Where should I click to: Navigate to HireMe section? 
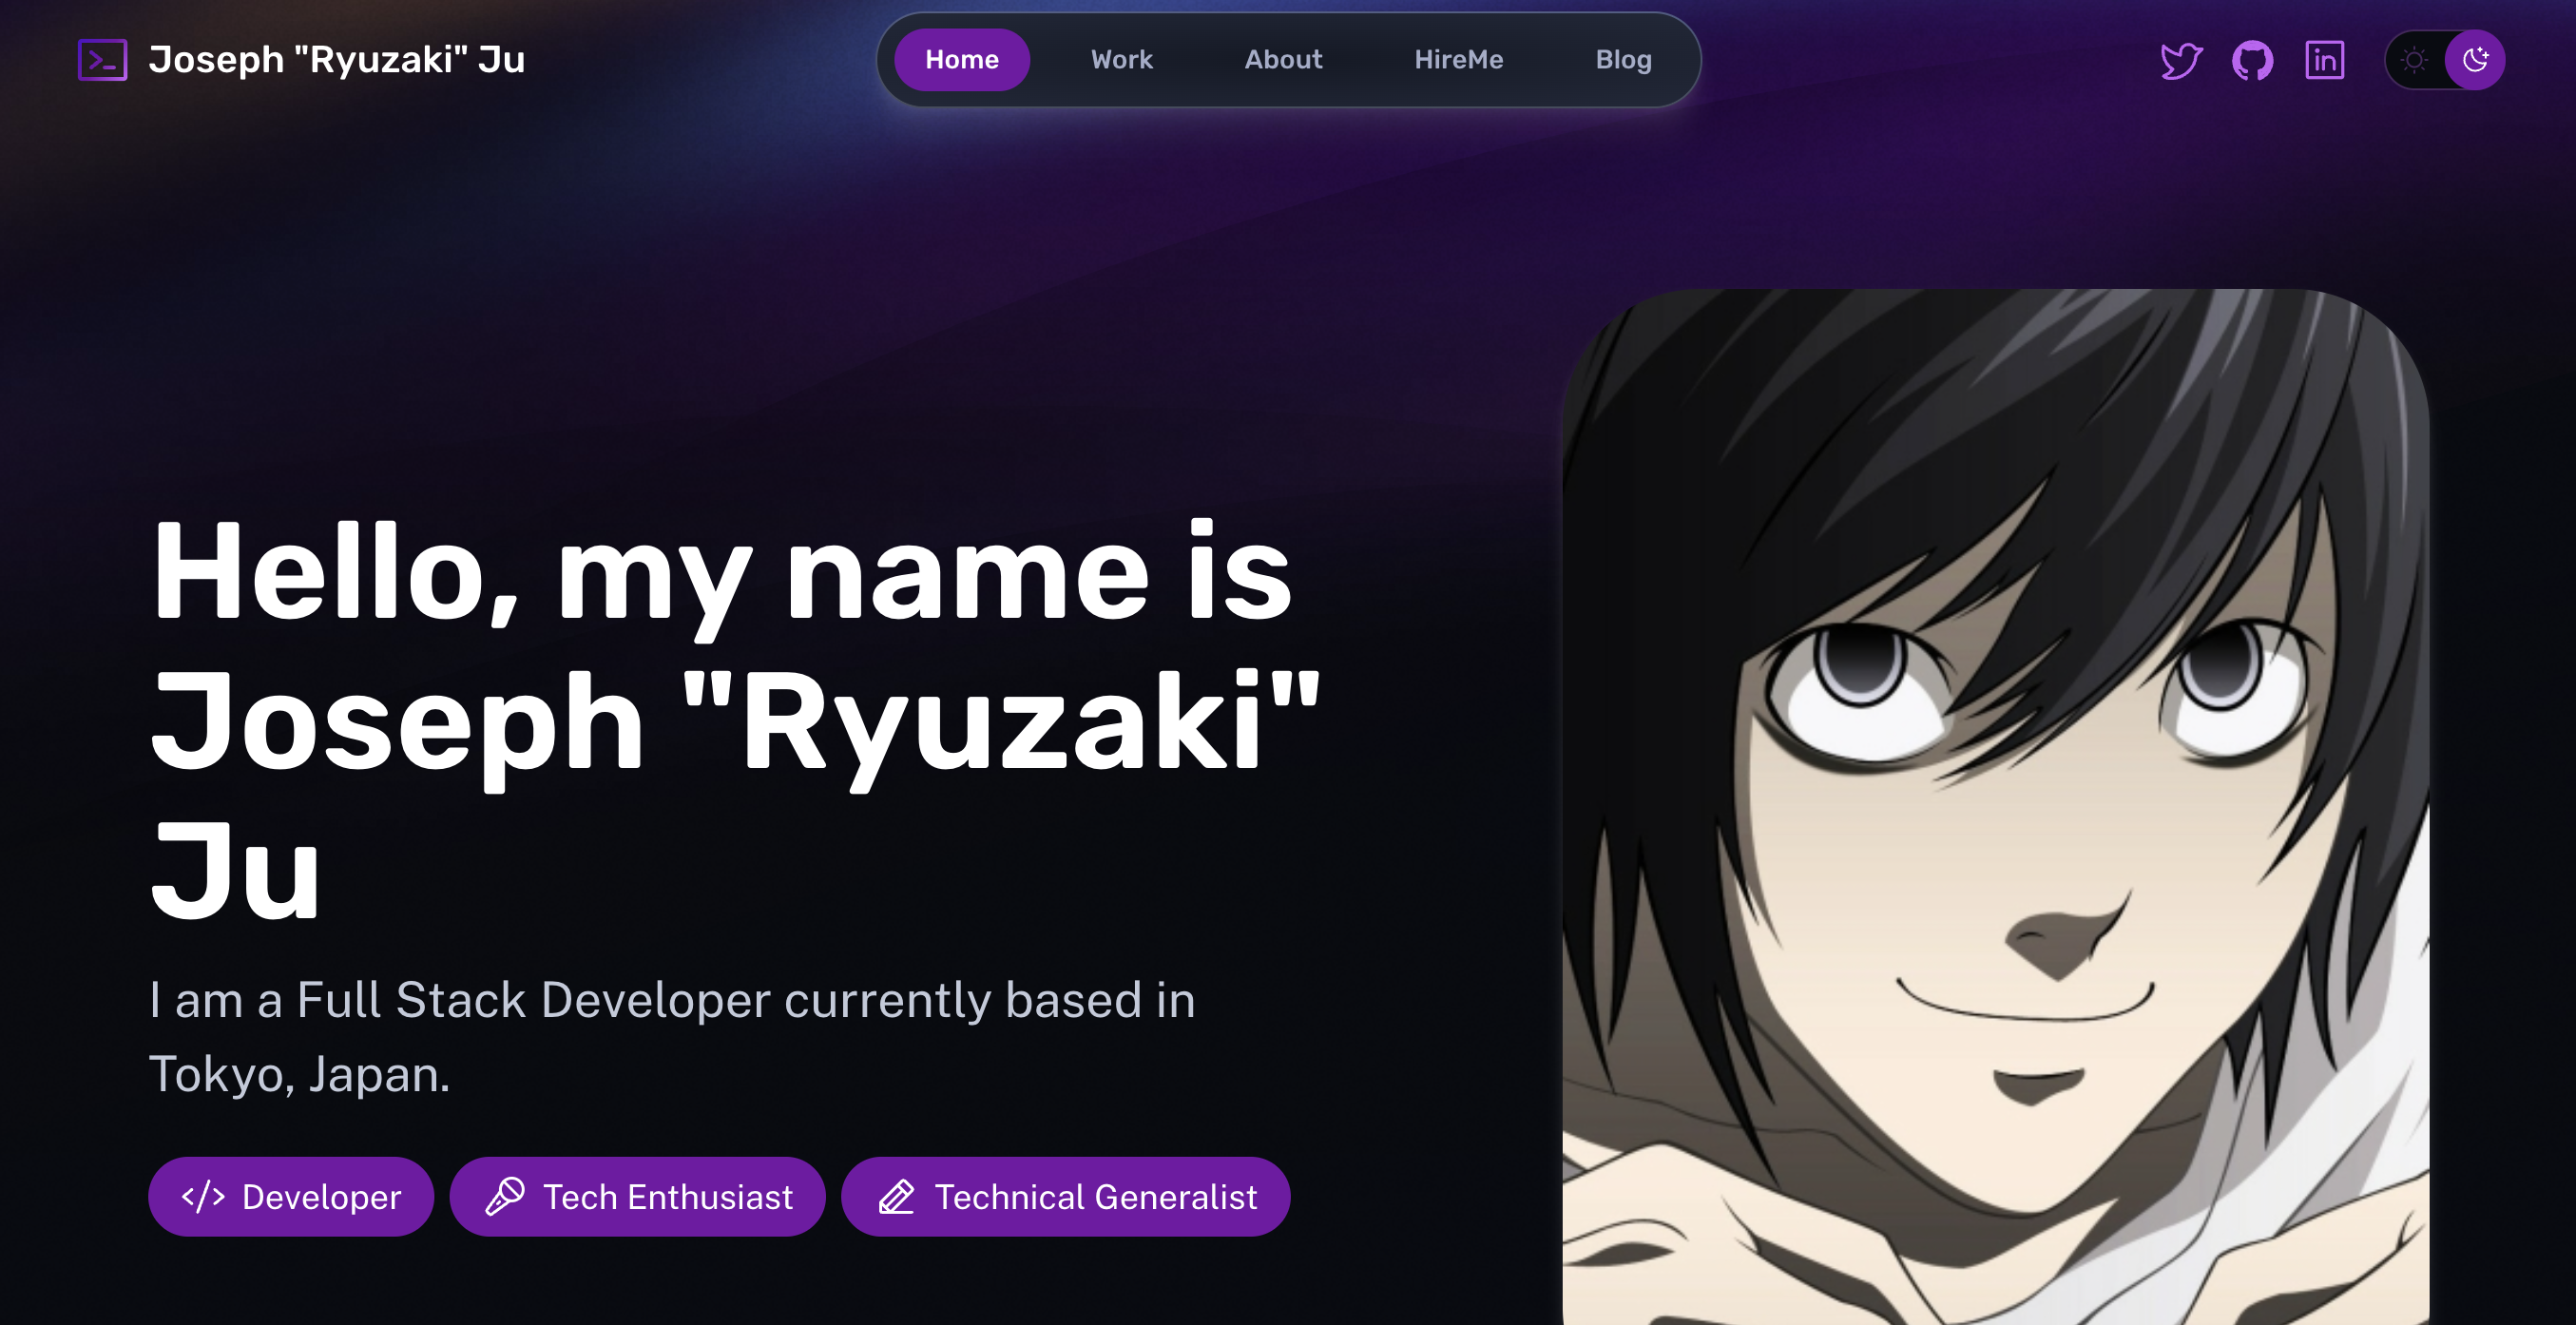click(x=1458, y=60)
